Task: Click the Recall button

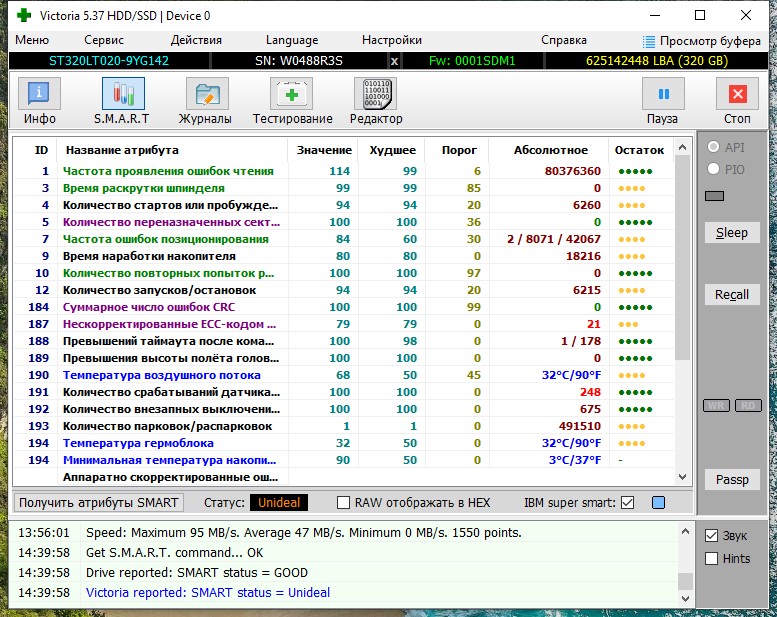Action: [732, 295]
